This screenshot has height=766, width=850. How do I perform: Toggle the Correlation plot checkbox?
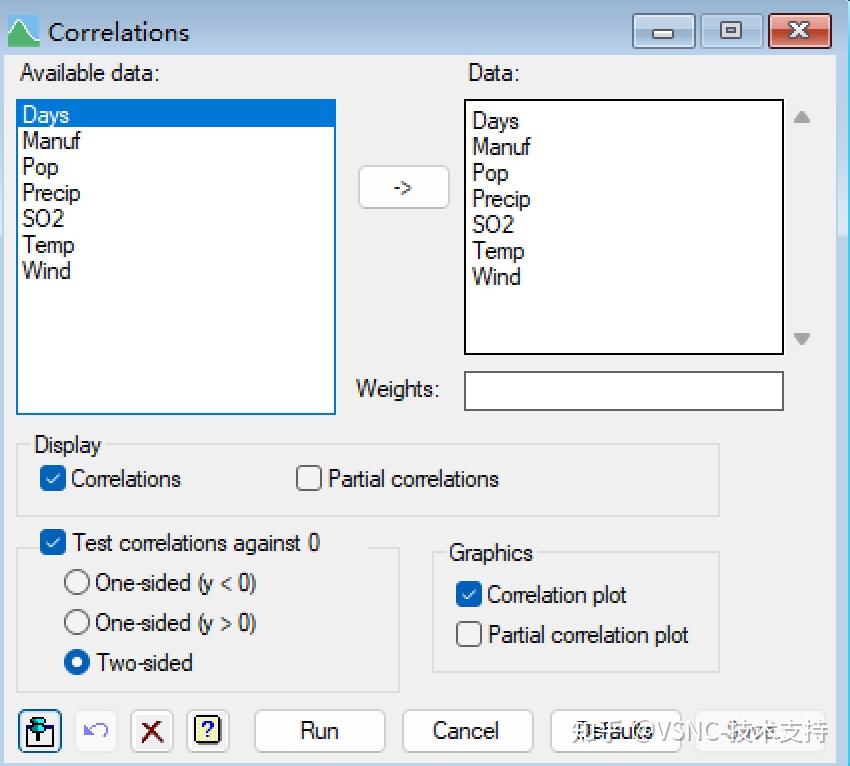click(x=468, y=594)
